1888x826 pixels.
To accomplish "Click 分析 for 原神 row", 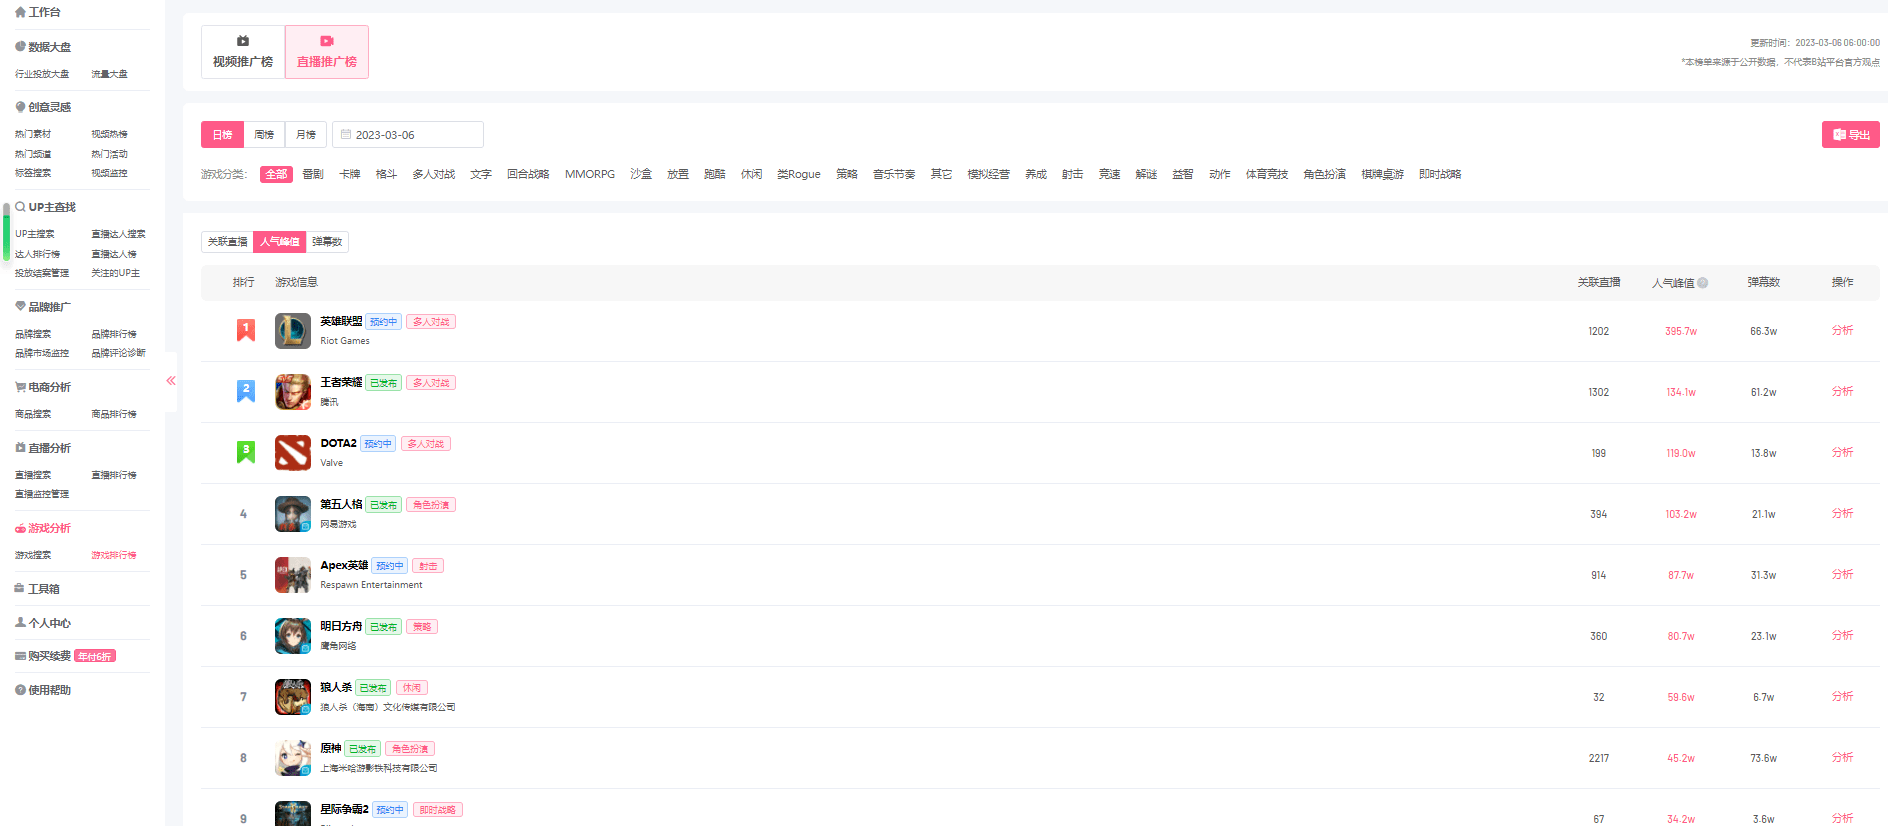I will [1842, 757].
